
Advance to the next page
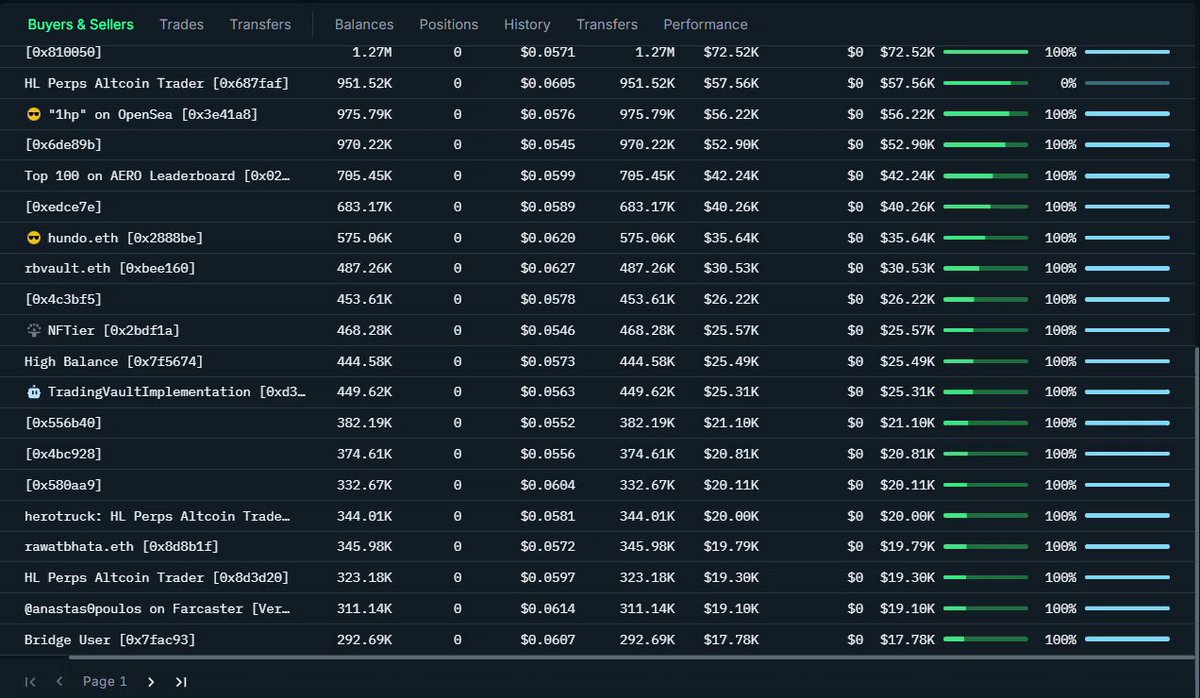(151, 682)
